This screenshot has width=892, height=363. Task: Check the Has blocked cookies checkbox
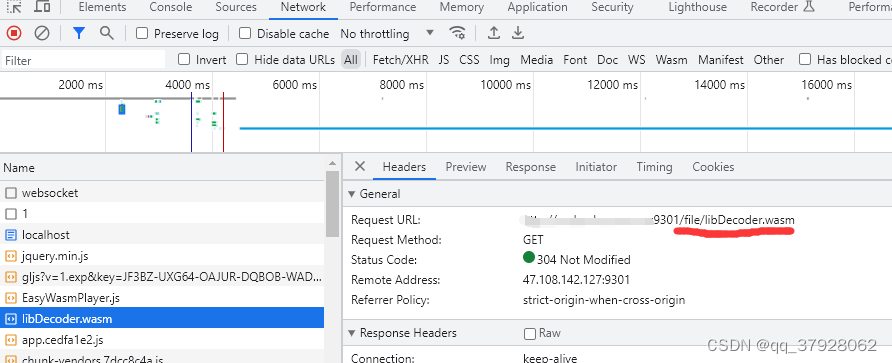click(805, 59)
